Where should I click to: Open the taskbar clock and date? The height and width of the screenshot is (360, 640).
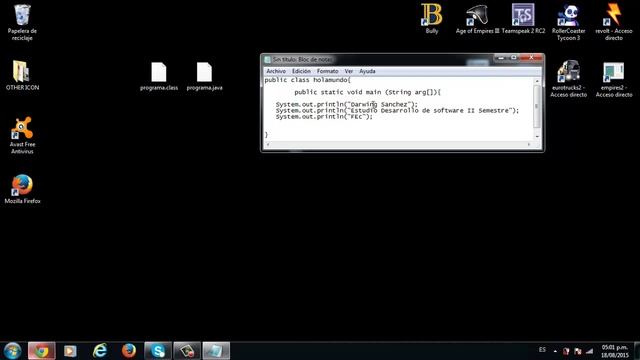[x=614, y=351]
